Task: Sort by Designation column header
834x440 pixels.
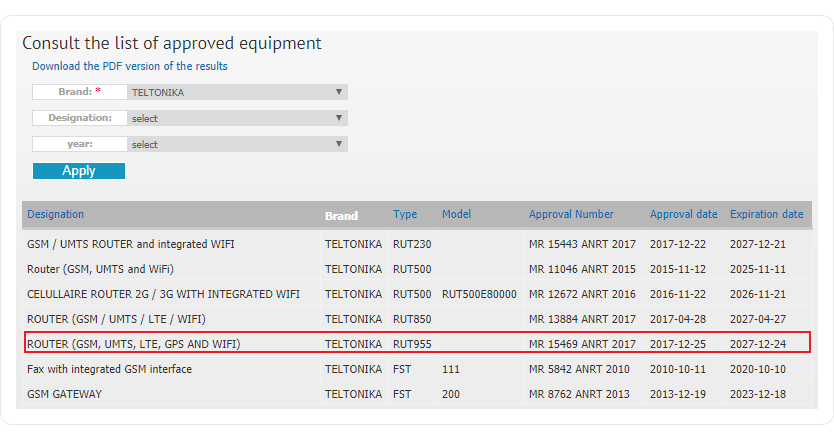Action: pyautogui.click(x=56, y=214)
